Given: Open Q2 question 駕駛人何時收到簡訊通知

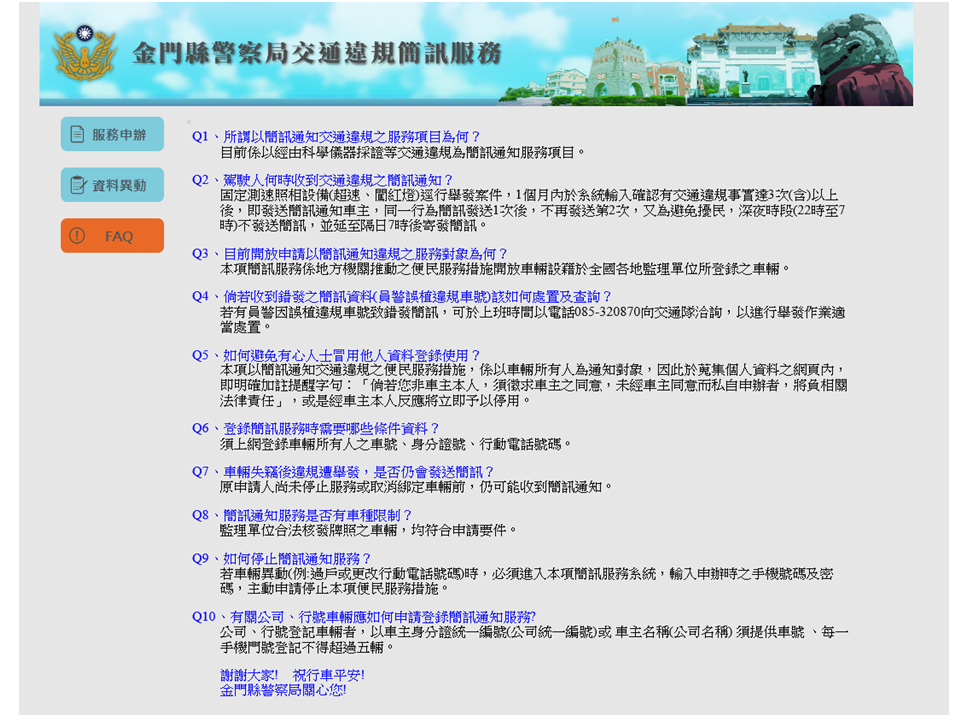Looking at the screenshot, I should coord(322,180).
